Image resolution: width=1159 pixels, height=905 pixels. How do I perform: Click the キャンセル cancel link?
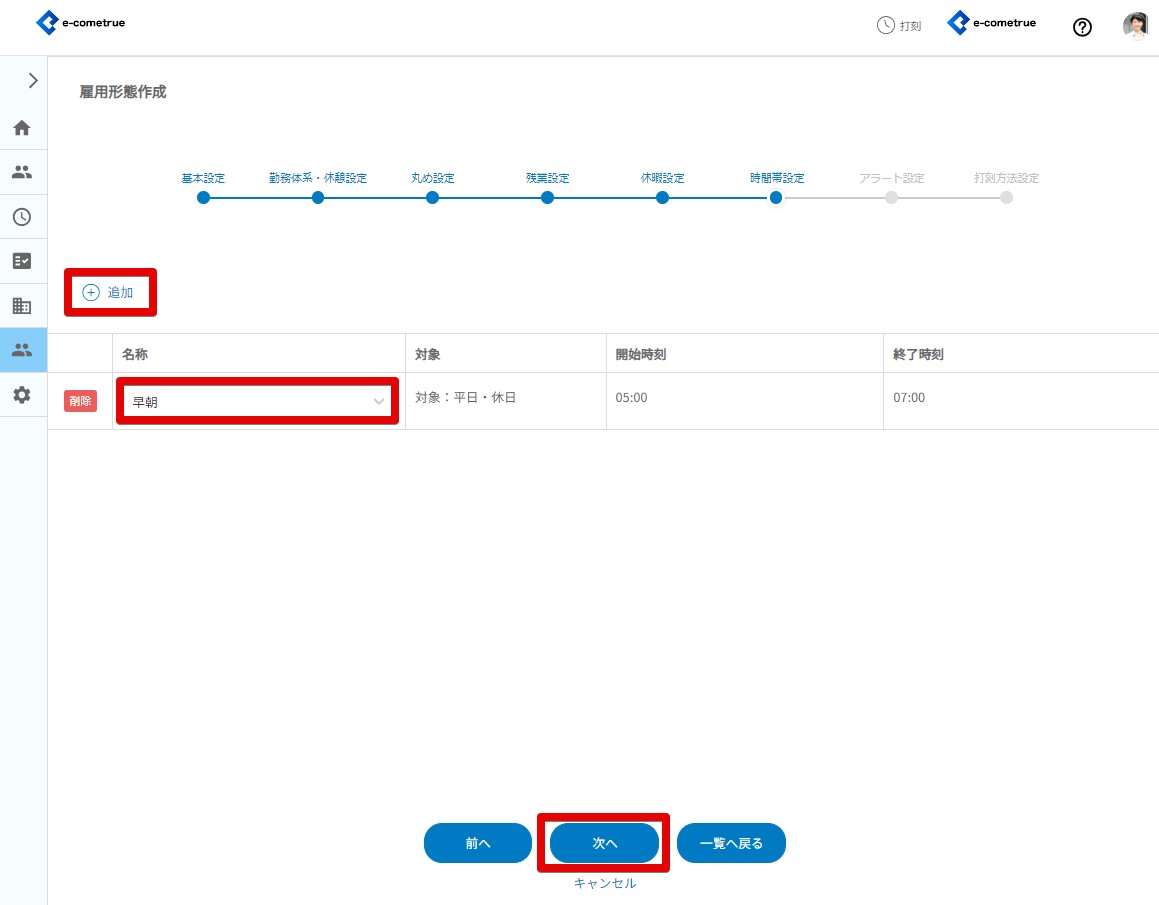[604, 884]
